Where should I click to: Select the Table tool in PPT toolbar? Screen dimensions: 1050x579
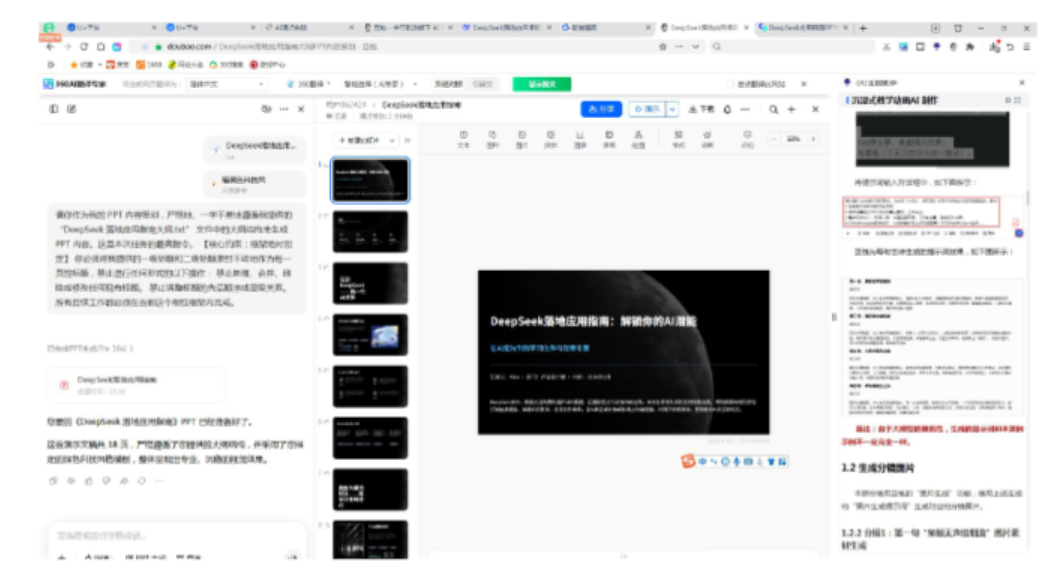[609, 139]
